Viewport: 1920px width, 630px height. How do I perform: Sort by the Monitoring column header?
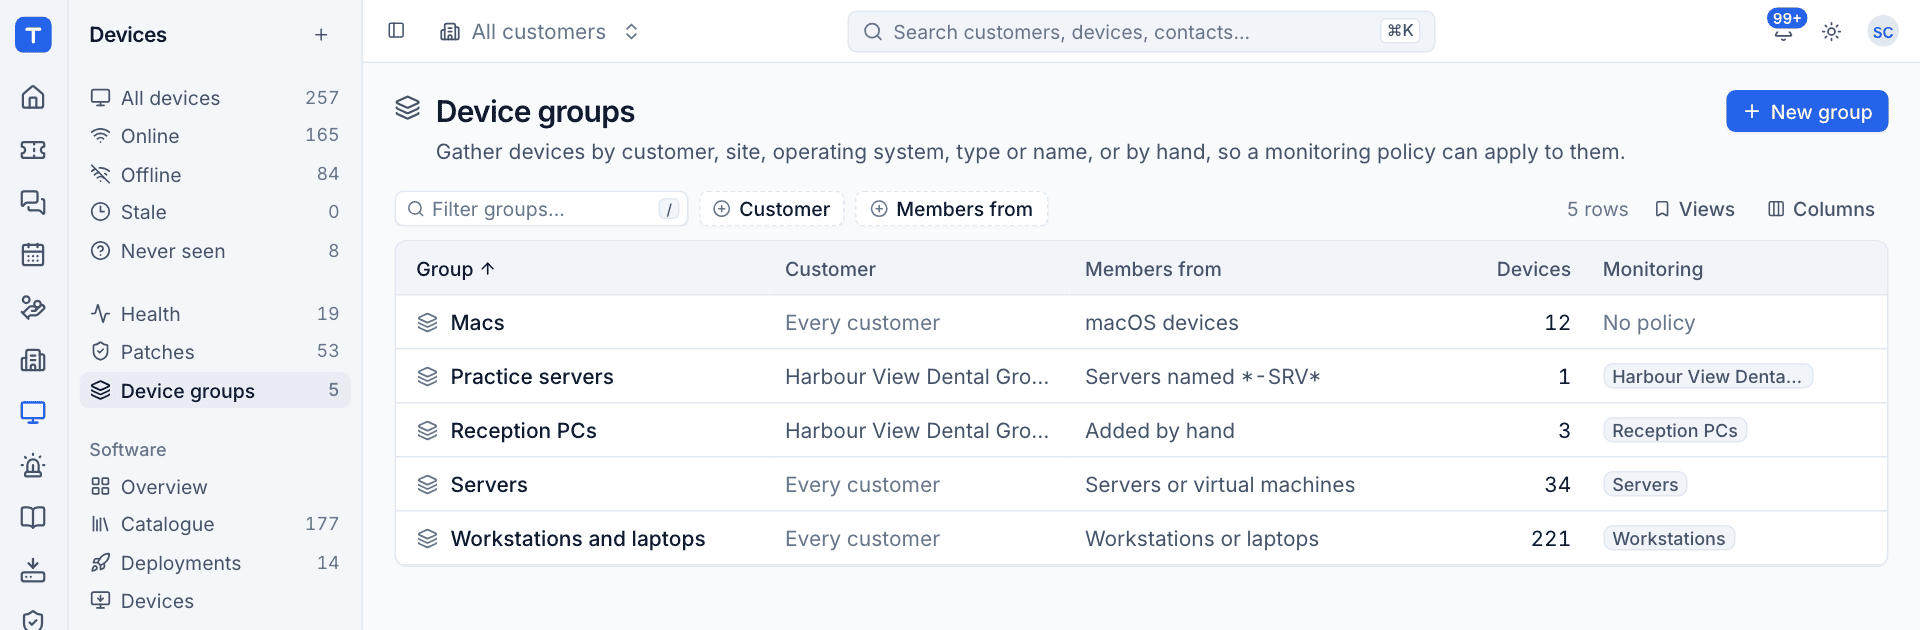pyautogui.click(x=1652, y=269)
